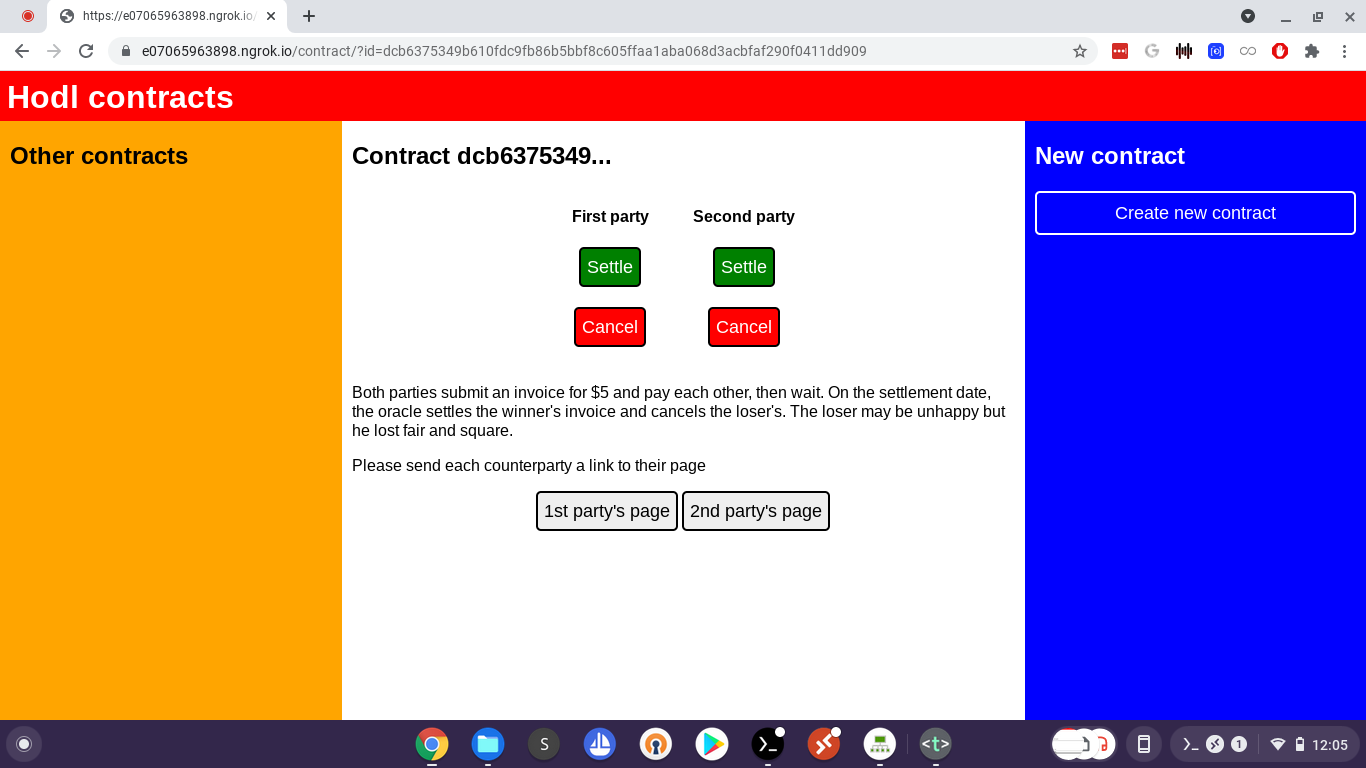Click the Second party Settle button
This screenshot has width=1366, height=768.
click(x=744, y=267)
